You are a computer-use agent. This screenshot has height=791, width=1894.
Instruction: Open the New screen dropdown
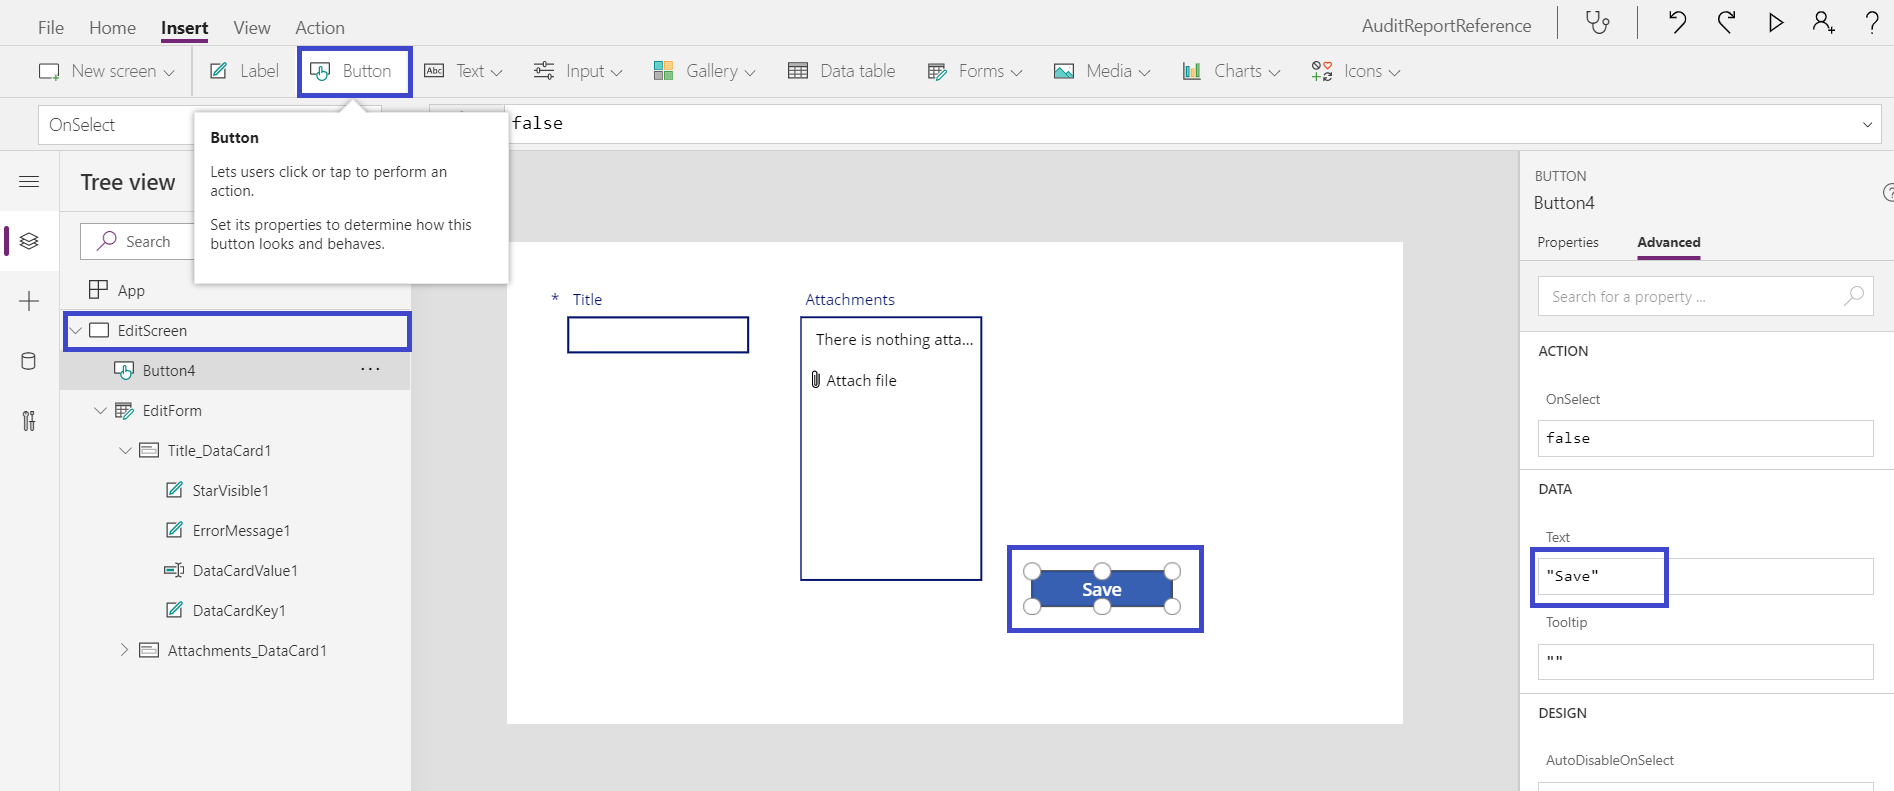tap(106, 71)
